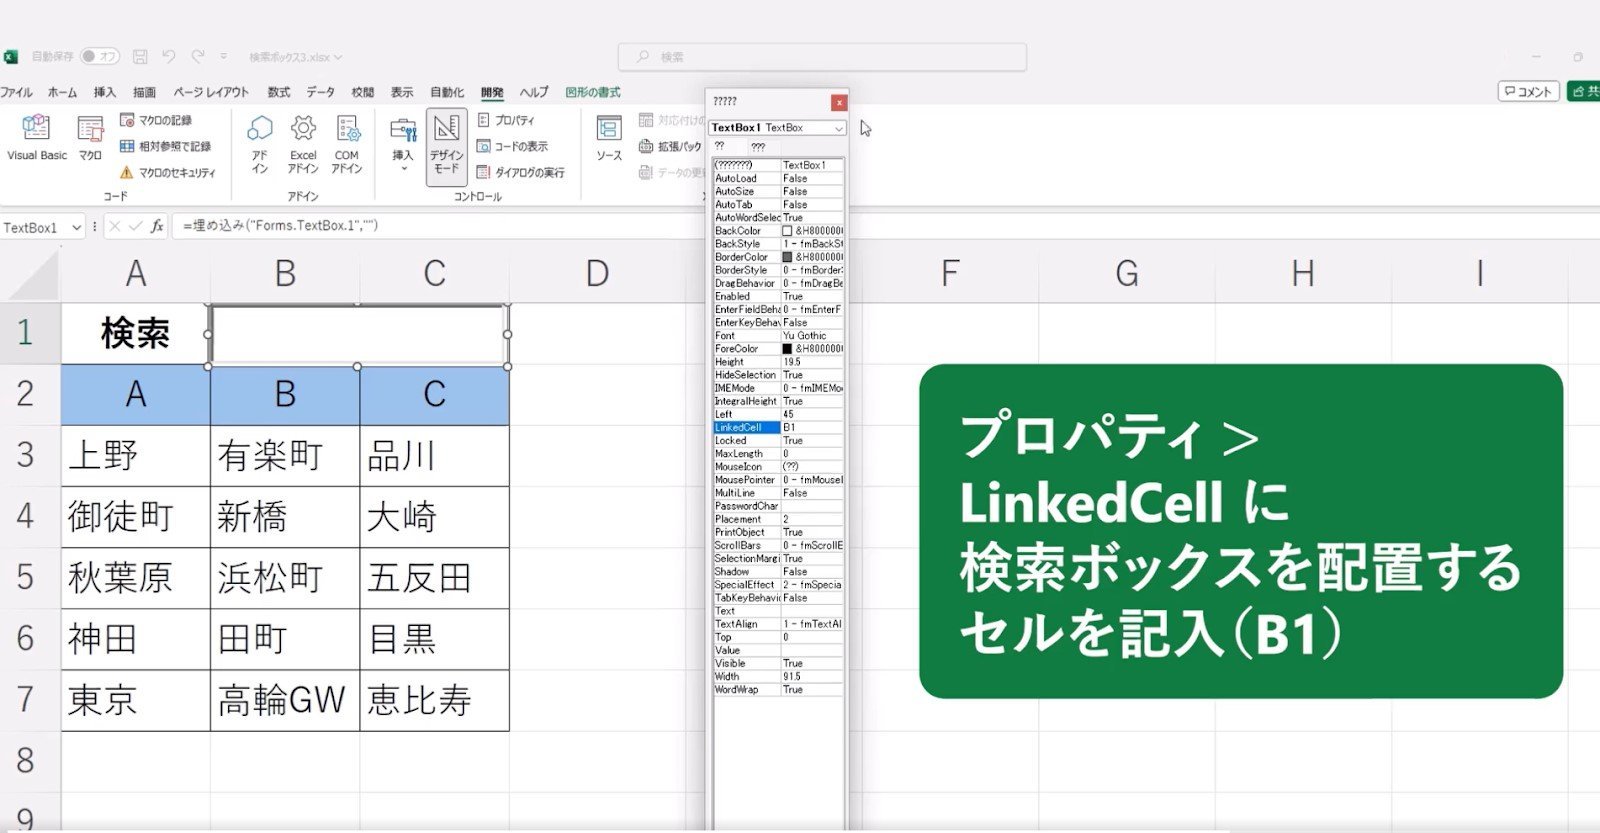Click コードの表示 view code
Image resolution: width=1600 pixels, height=833 pixels.
click(512, 146)
